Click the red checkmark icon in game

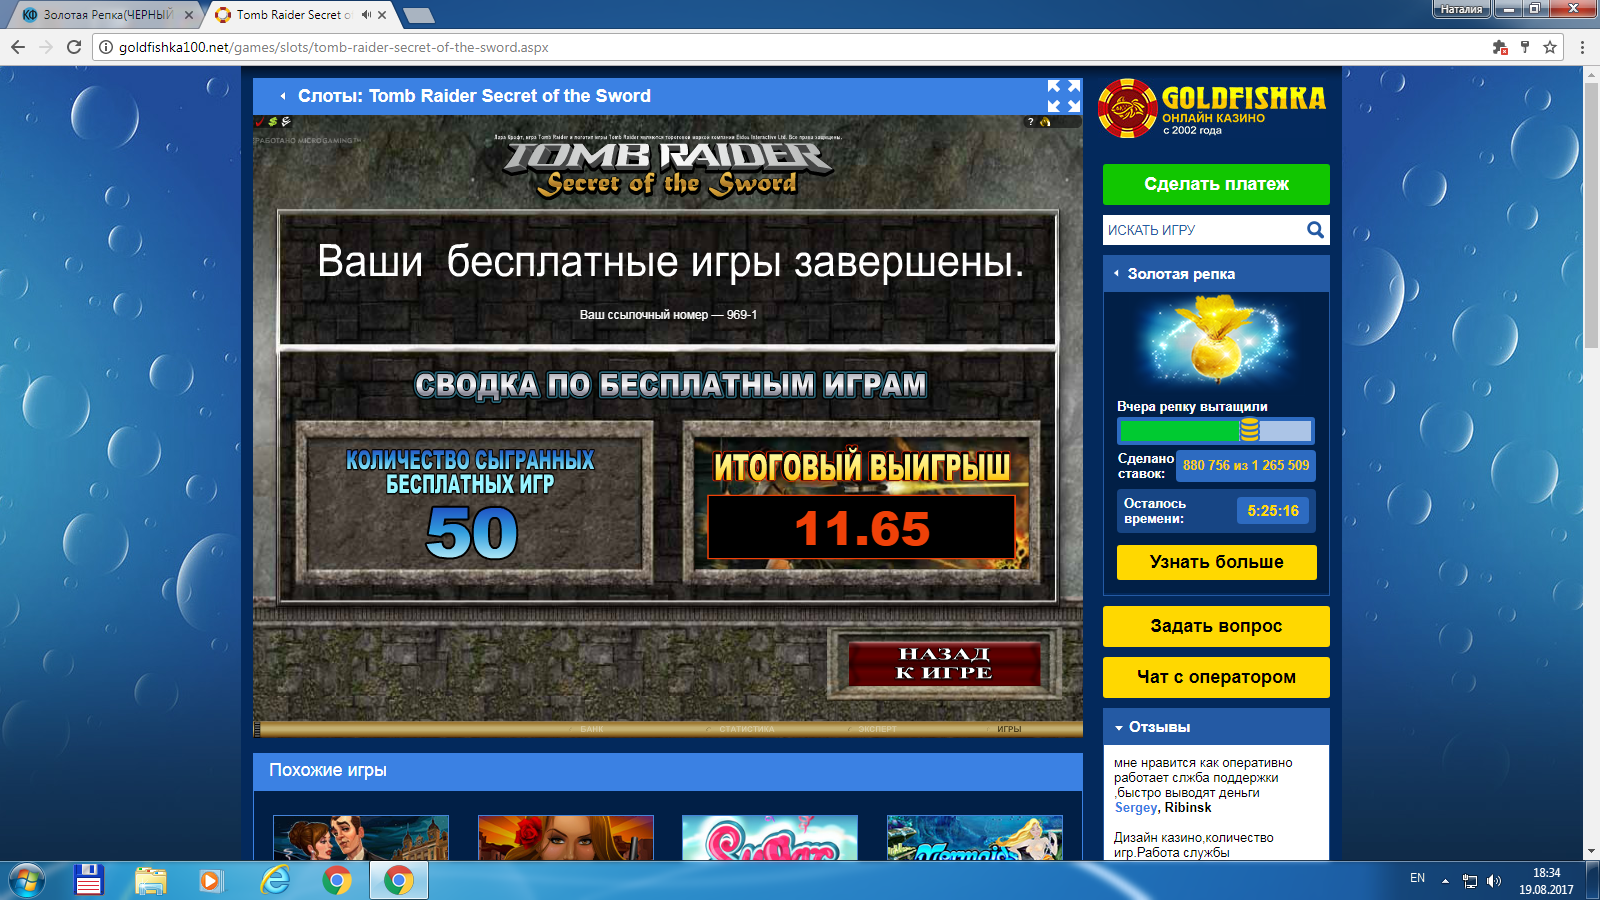click(x=259, y=122)
